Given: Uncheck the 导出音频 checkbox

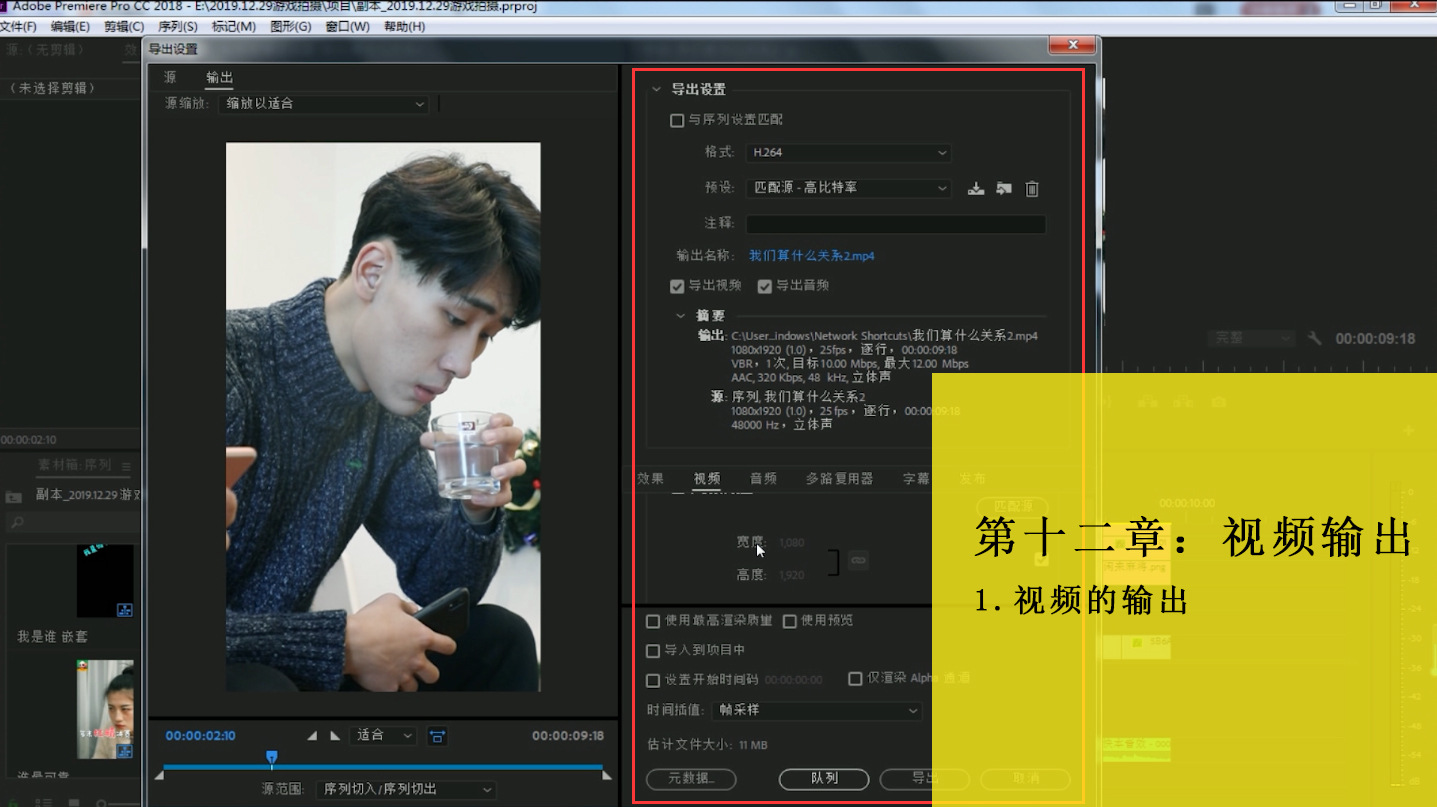Looking at the screenshot, I should (x=765, y=286).
